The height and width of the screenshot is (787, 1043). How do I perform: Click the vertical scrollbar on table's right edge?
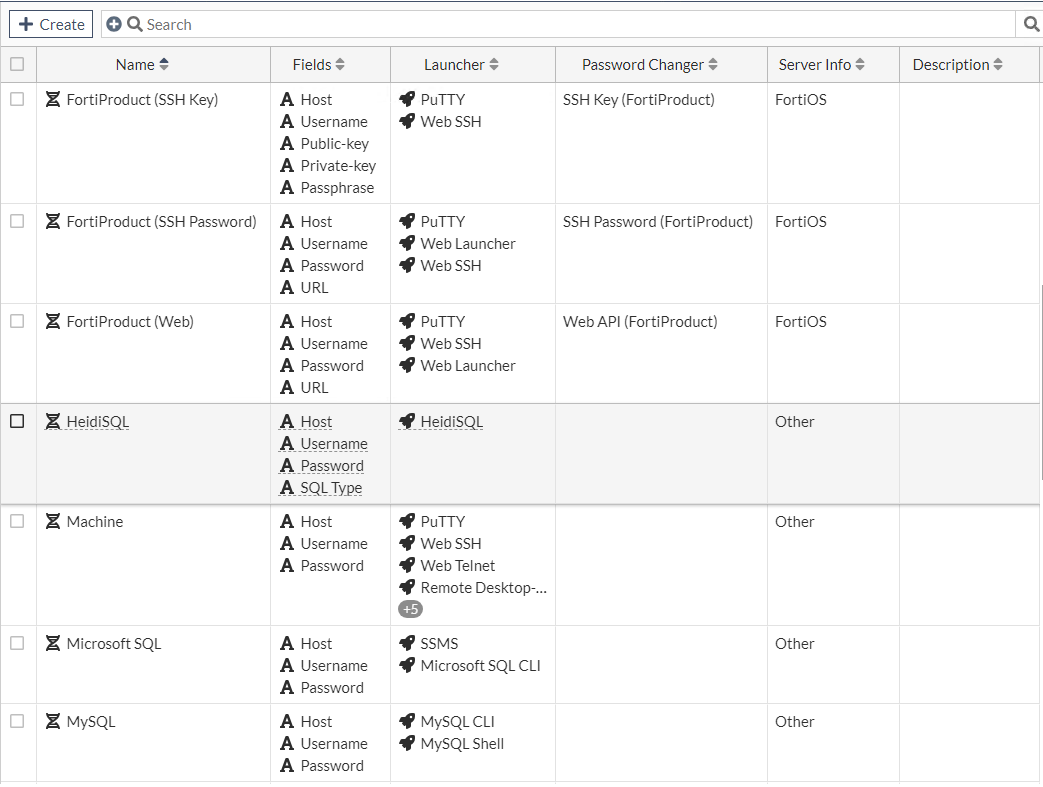pyautogui.click(x=1040, y=382)
